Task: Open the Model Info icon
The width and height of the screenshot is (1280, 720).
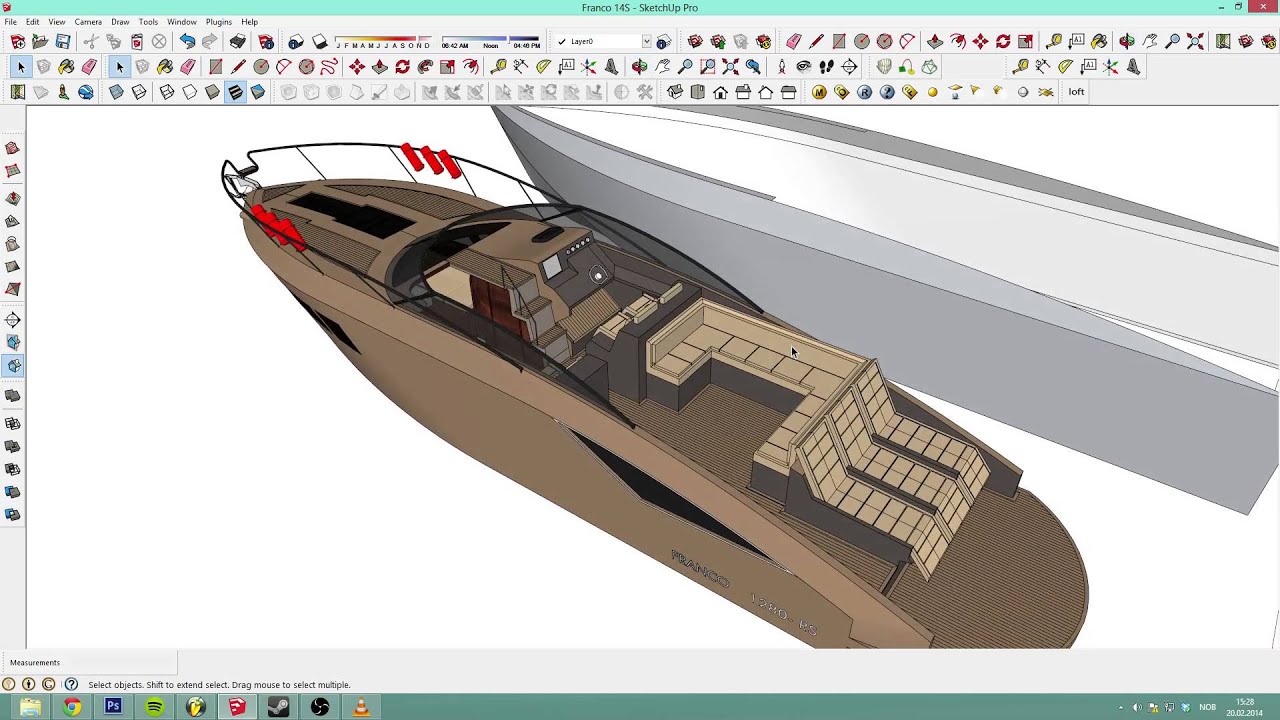Action: 266,41
